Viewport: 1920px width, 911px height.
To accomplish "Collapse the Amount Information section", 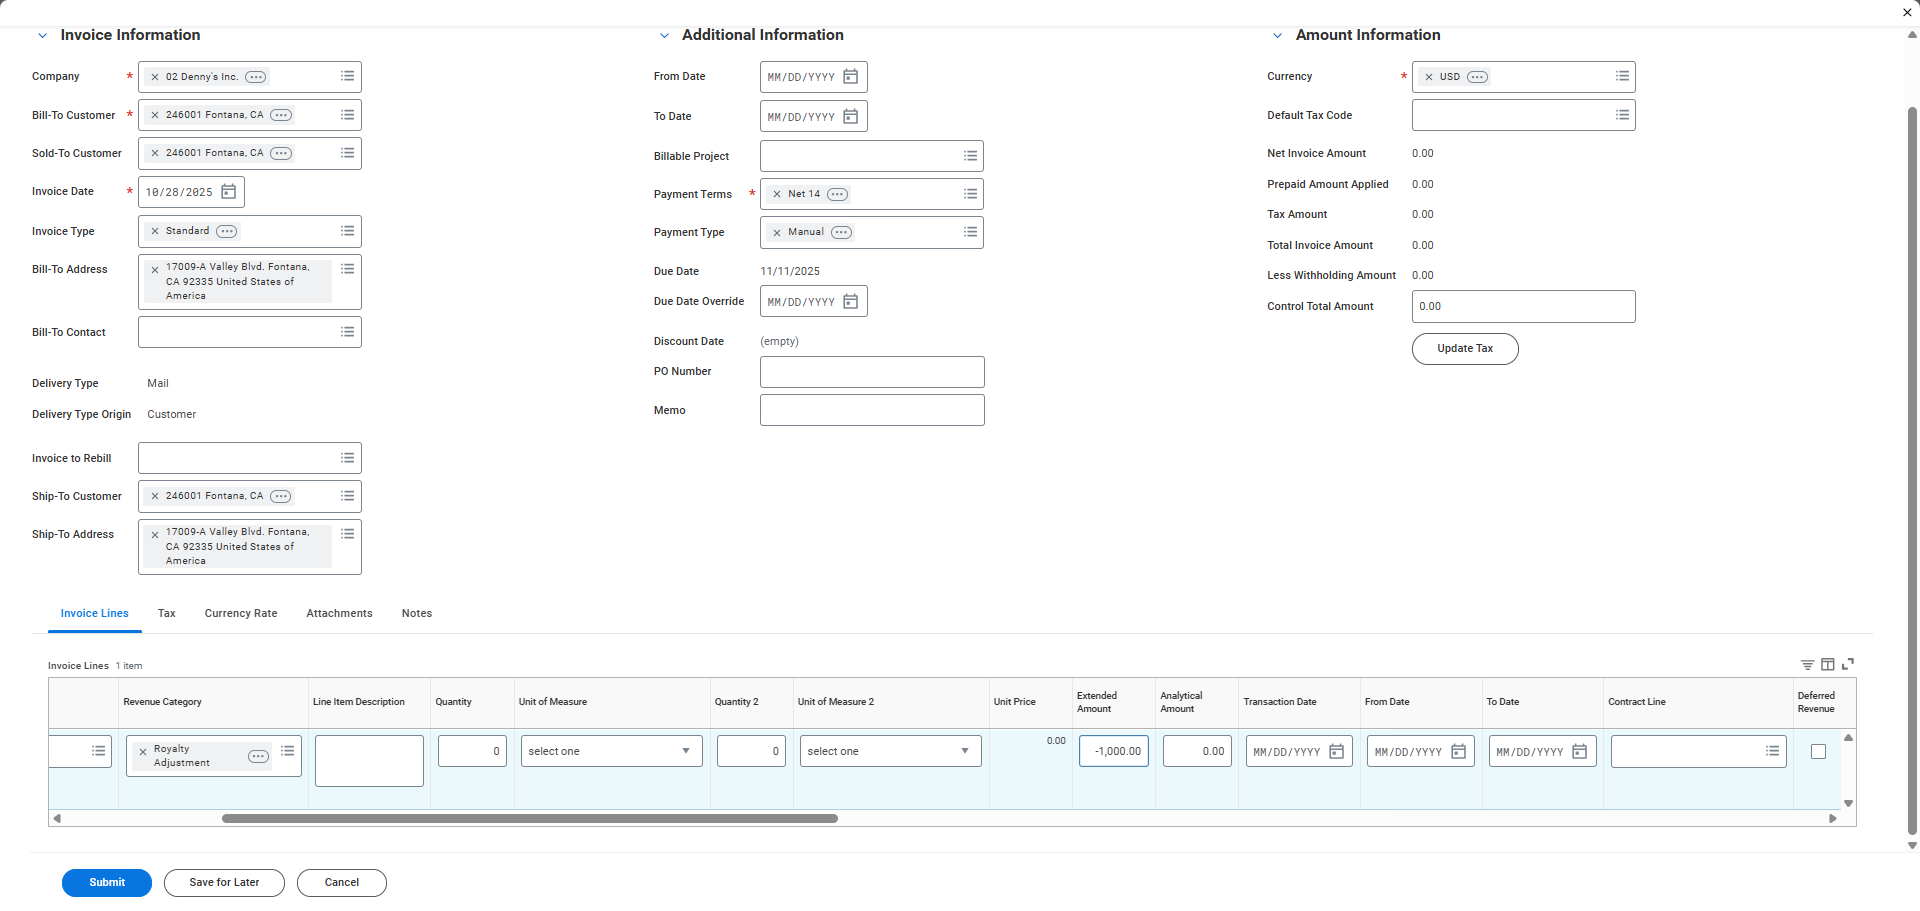I will pyautogui.click(x=1277, y=36).
